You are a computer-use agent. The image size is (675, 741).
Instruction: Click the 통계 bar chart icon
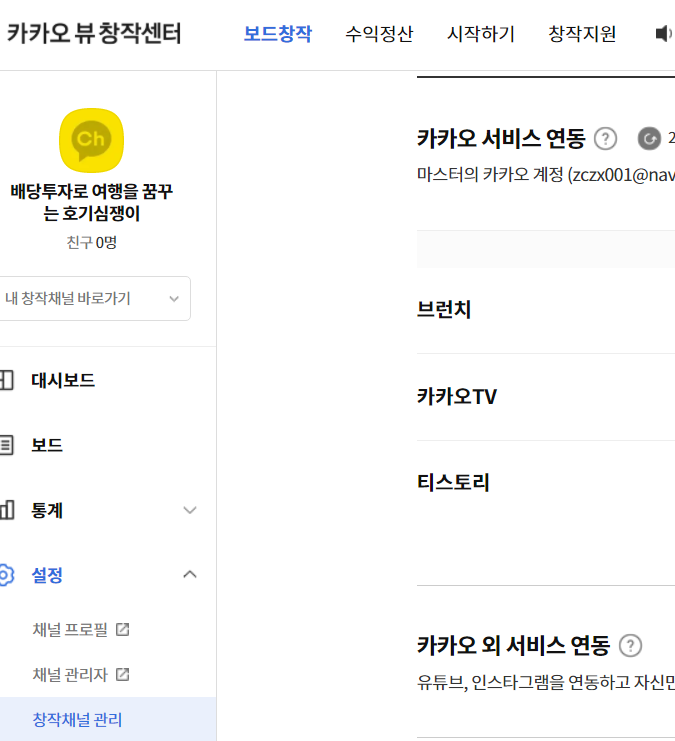pos(7,510)
